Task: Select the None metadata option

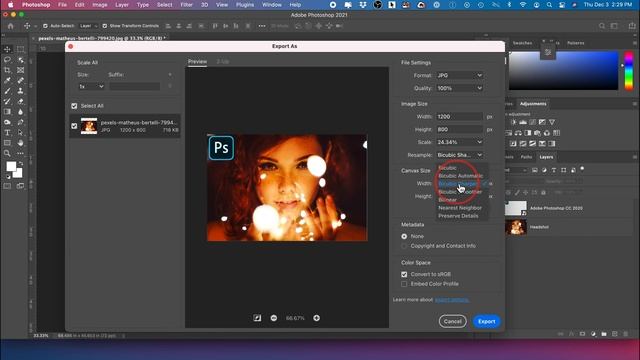Action: click(404, 236)
